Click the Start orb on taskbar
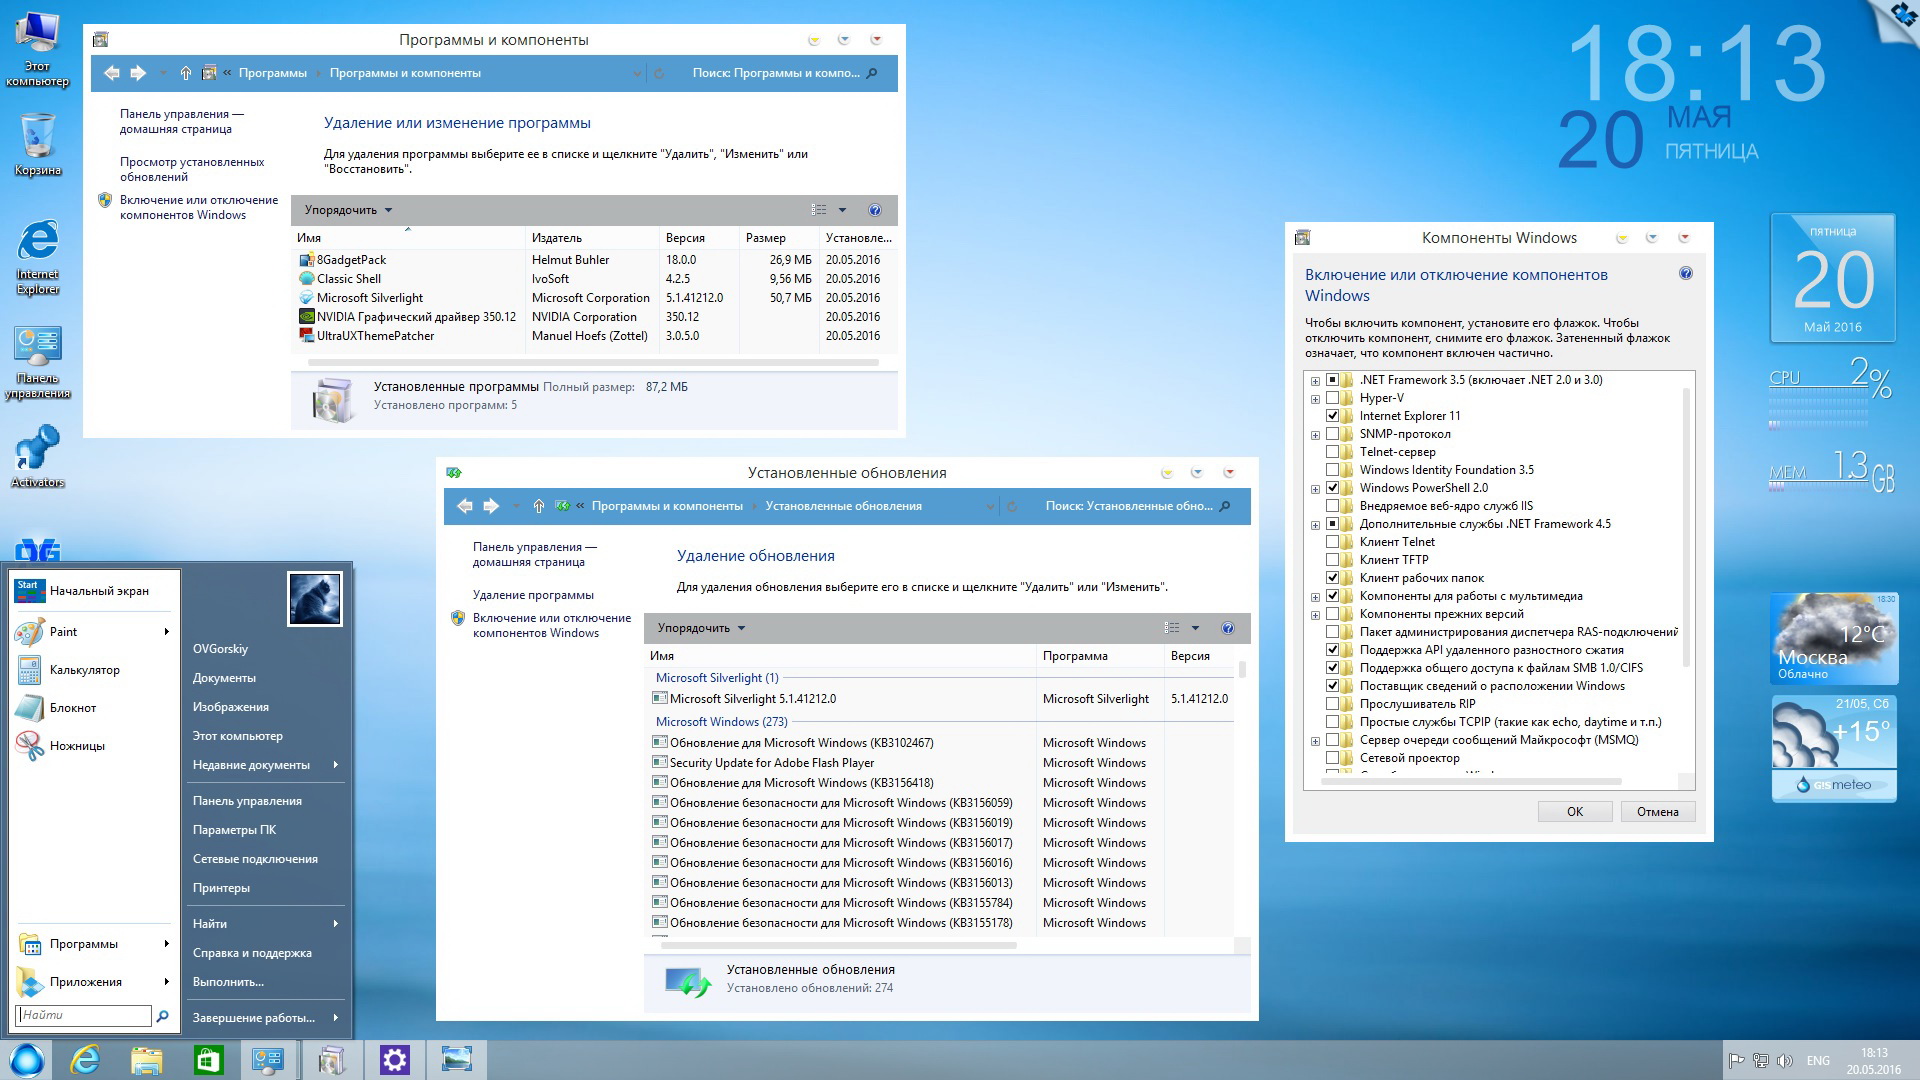Screen dimensions: 1920x1080 [26, 1060]
